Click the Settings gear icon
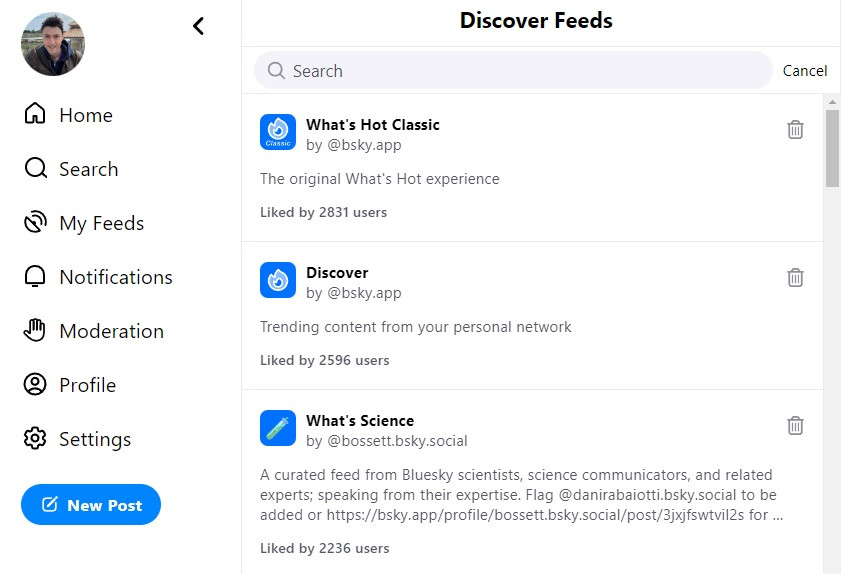This screenshot has width=843, height=574. [x=35, y=439]
